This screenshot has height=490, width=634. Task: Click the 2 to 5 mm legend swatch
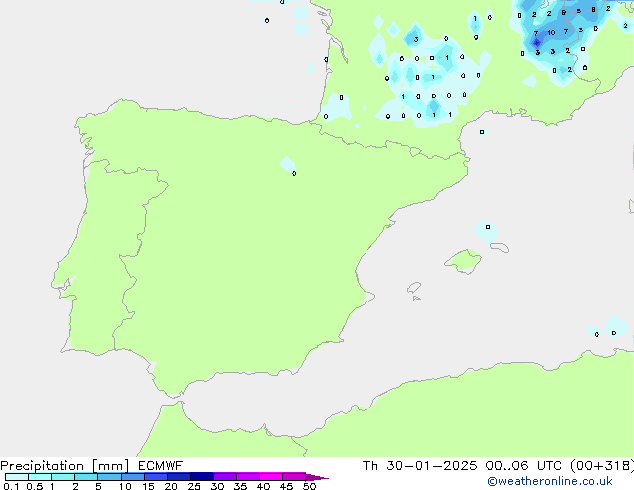(x=86, y=477)
